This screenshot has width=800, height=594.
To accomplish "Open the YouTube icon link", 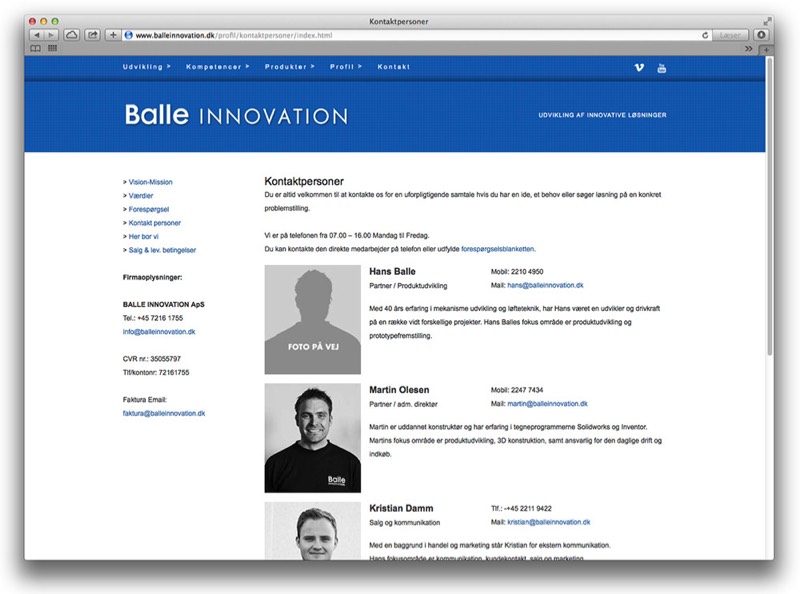I will point(662,68).
